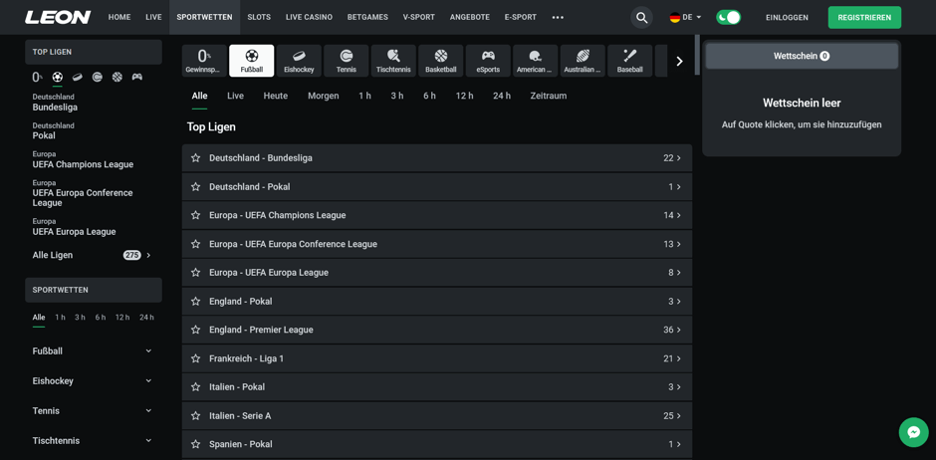Go to the LEON logo homepage
The height and width of the screenshot is (460, 936).
pyautogui.click(x=58, y=17)
